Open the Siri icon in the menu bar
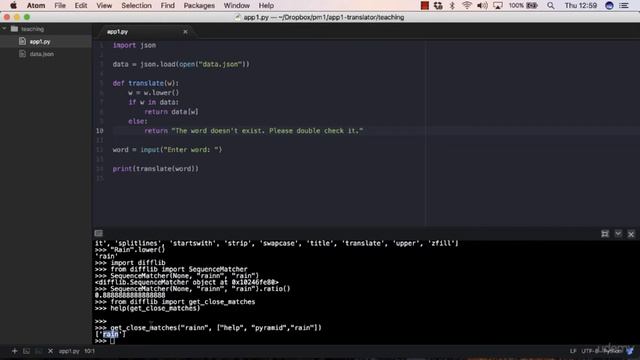Viewport: 640px width, 360px height. pyautogui.click(x=609, y=5)
